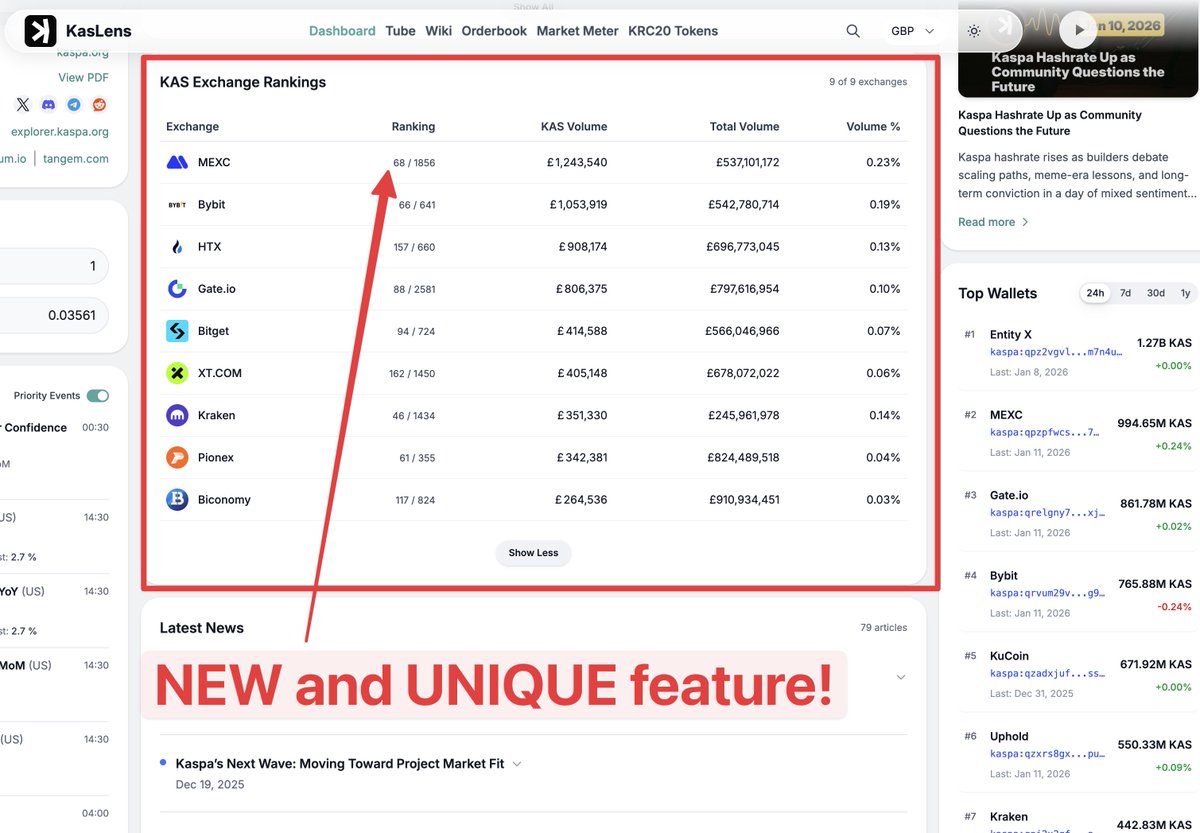Viewport: 1200px width, 833px height.
Task: Open KuCoin wallet address link
Action: pyautogui.click(x=1047, y=674)
